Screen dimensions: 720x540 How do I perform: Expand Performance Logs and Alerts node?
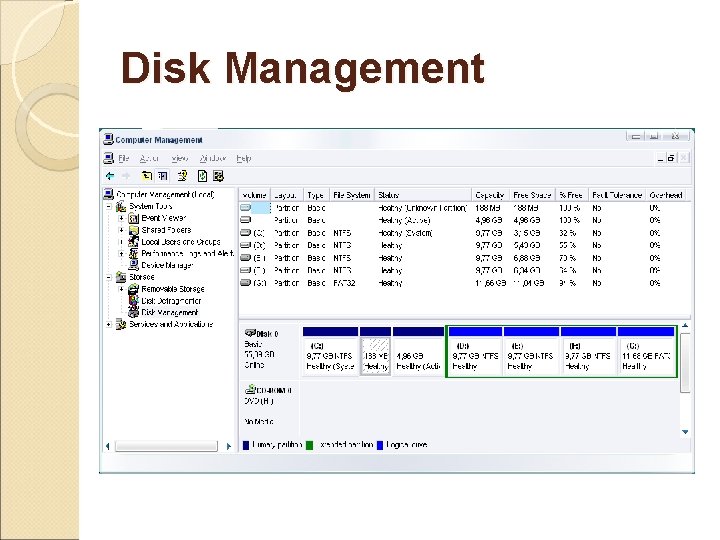121,254
